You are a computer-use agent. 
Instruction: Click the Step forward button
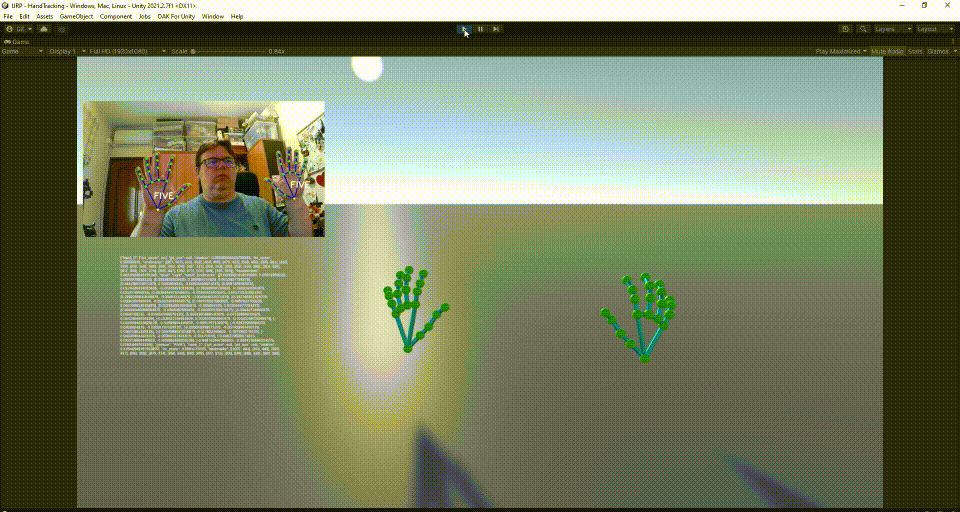496,29
